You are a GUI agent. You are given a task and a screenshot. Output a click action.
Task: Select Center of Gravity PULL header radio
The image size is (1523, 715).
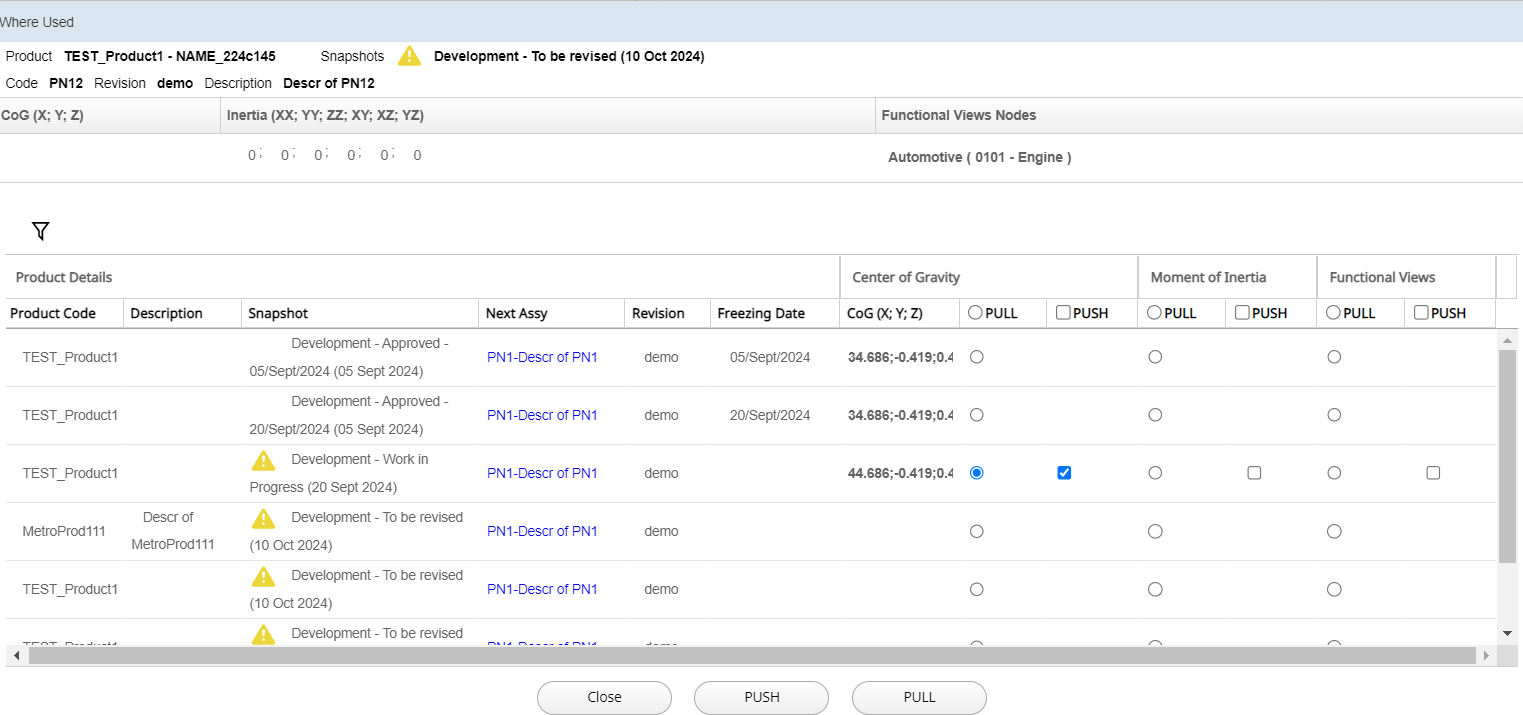pyautogui.click(x=975, y=313)
